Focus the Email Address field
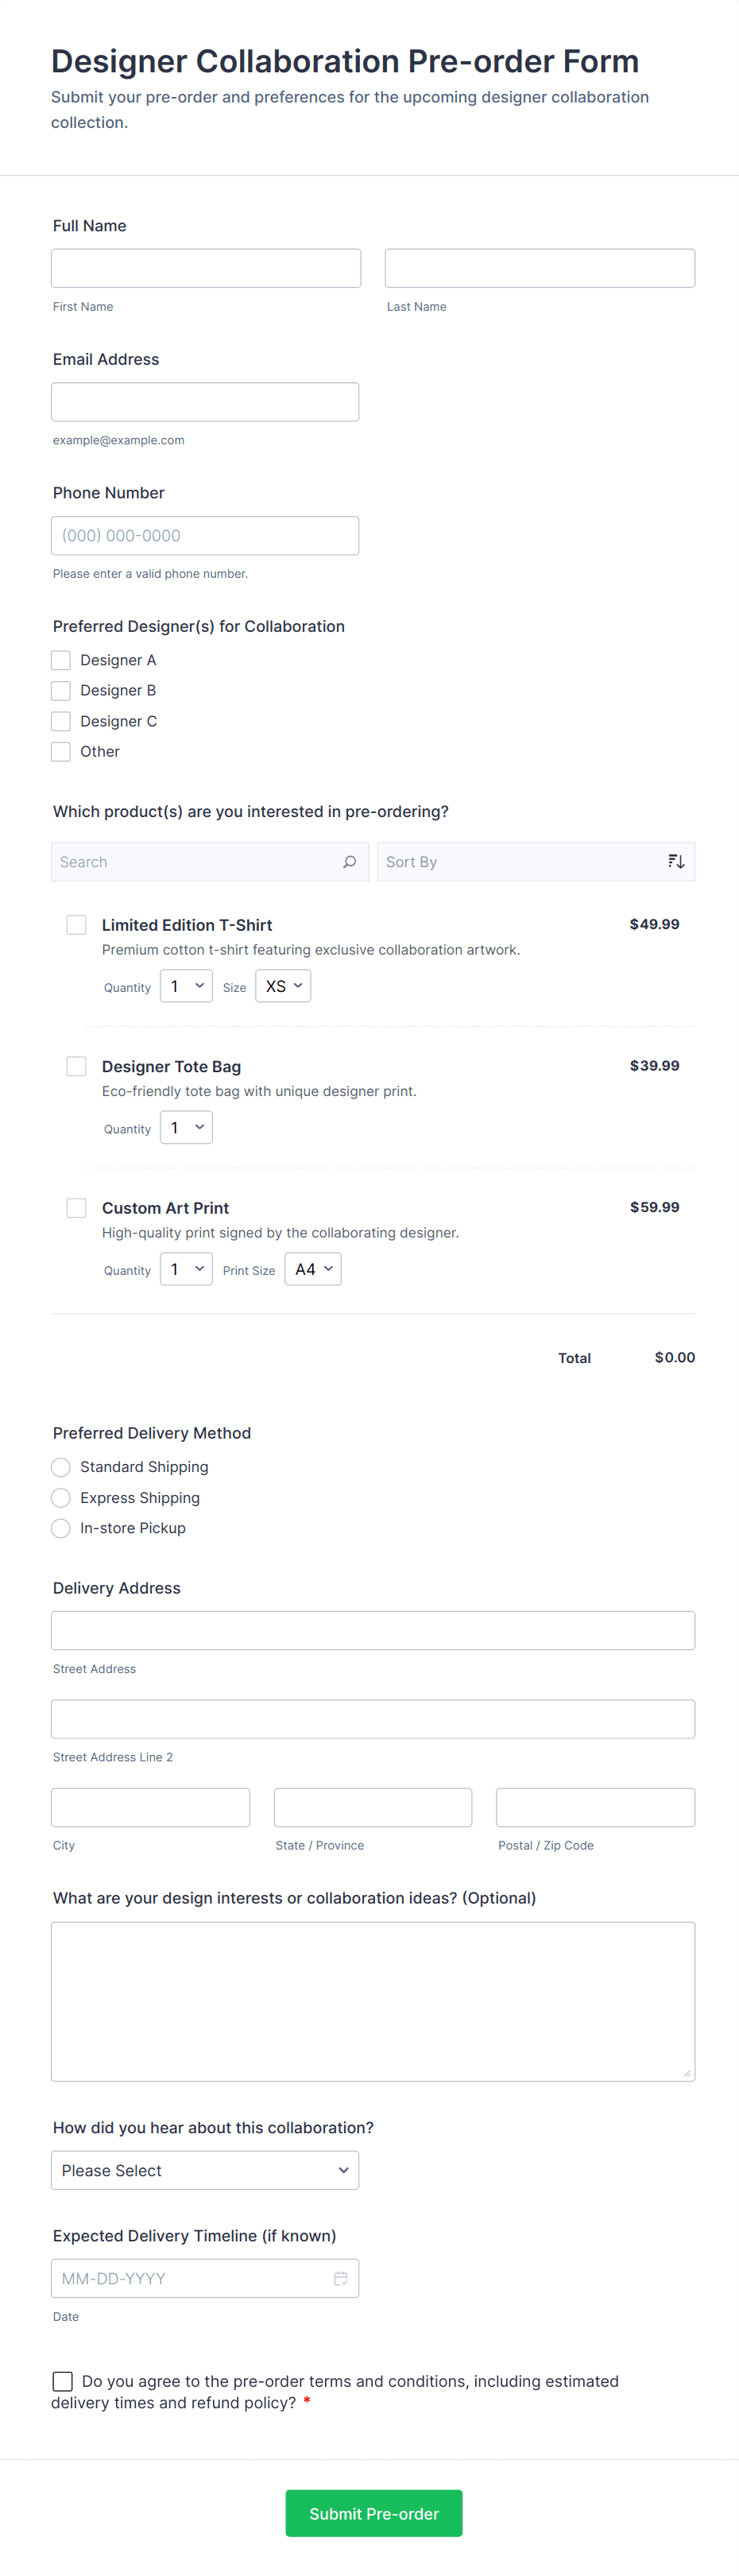Viewport: 739px width, 2576px height. tap(205, 402)
